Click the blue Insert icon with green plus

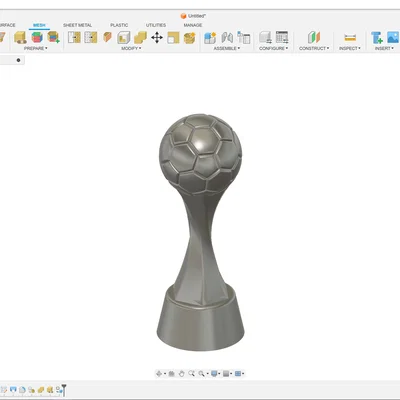[x=377, y=38]
